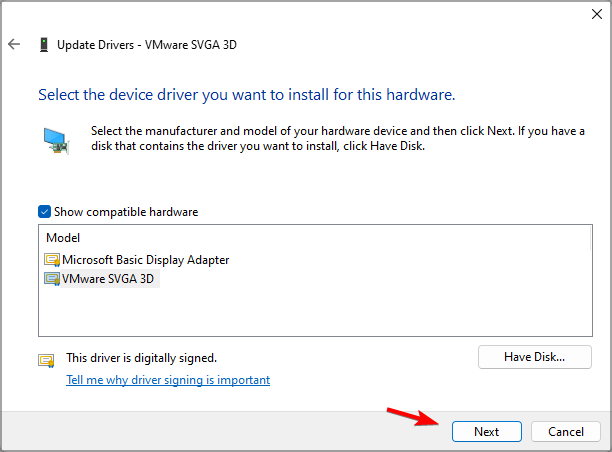Uncheck the Show compatible hardware checkbox
Screen dimensions: 612x452
tap(44, 212)
